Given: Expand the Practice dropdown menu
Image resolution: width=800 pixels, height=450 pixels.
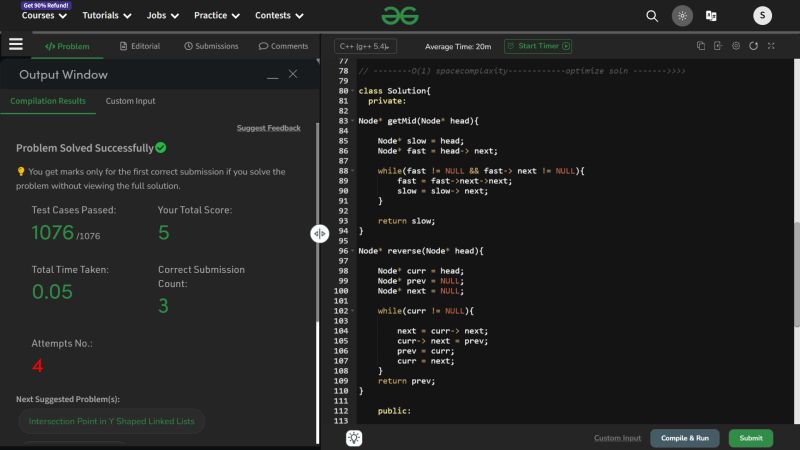Looking at the screenshot, I should [x=217, y=16].
